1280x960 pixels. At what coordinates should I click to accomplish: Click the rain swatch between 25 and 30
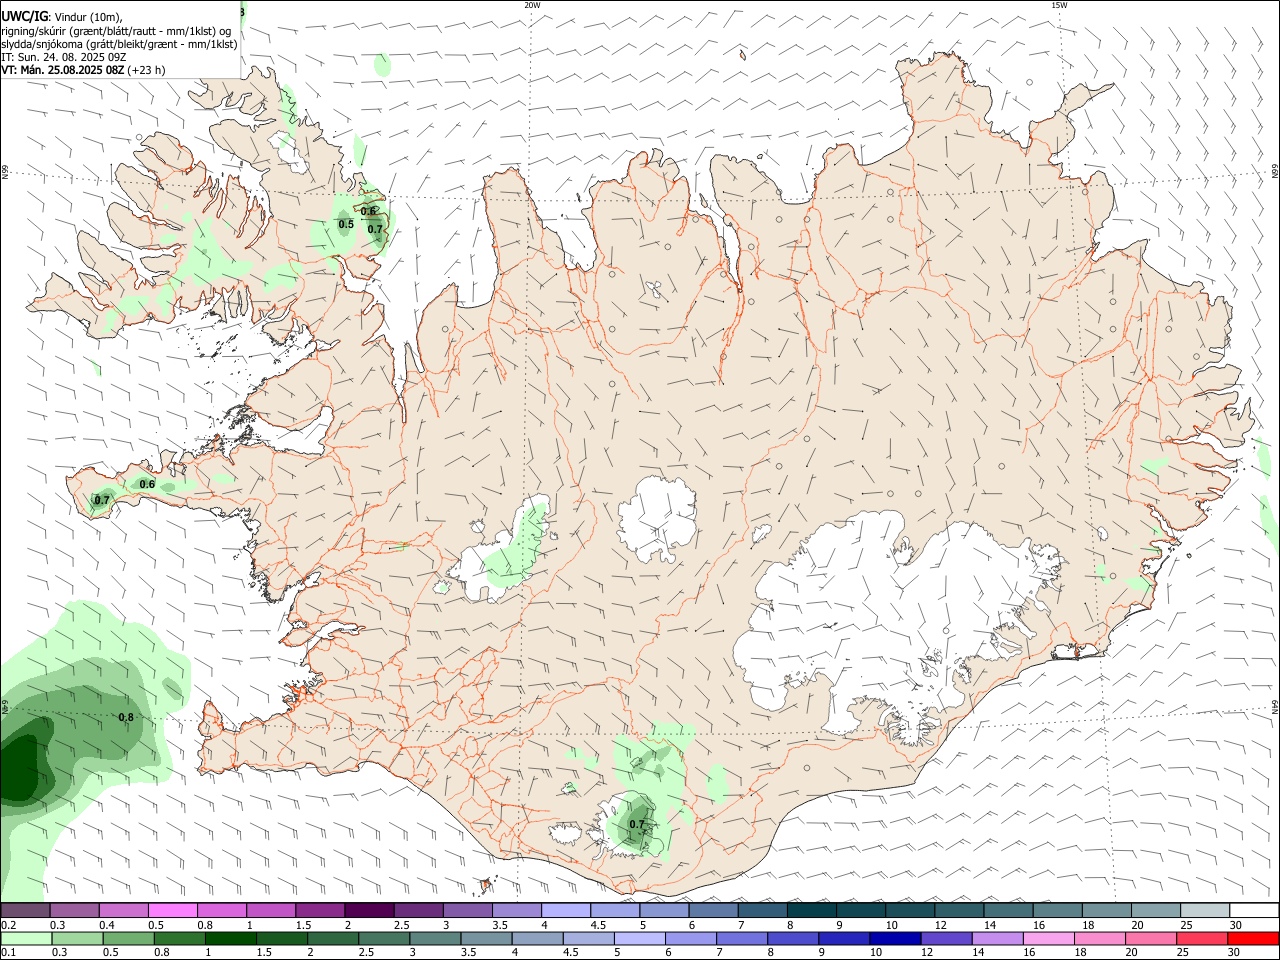[x=1202, y=938]
